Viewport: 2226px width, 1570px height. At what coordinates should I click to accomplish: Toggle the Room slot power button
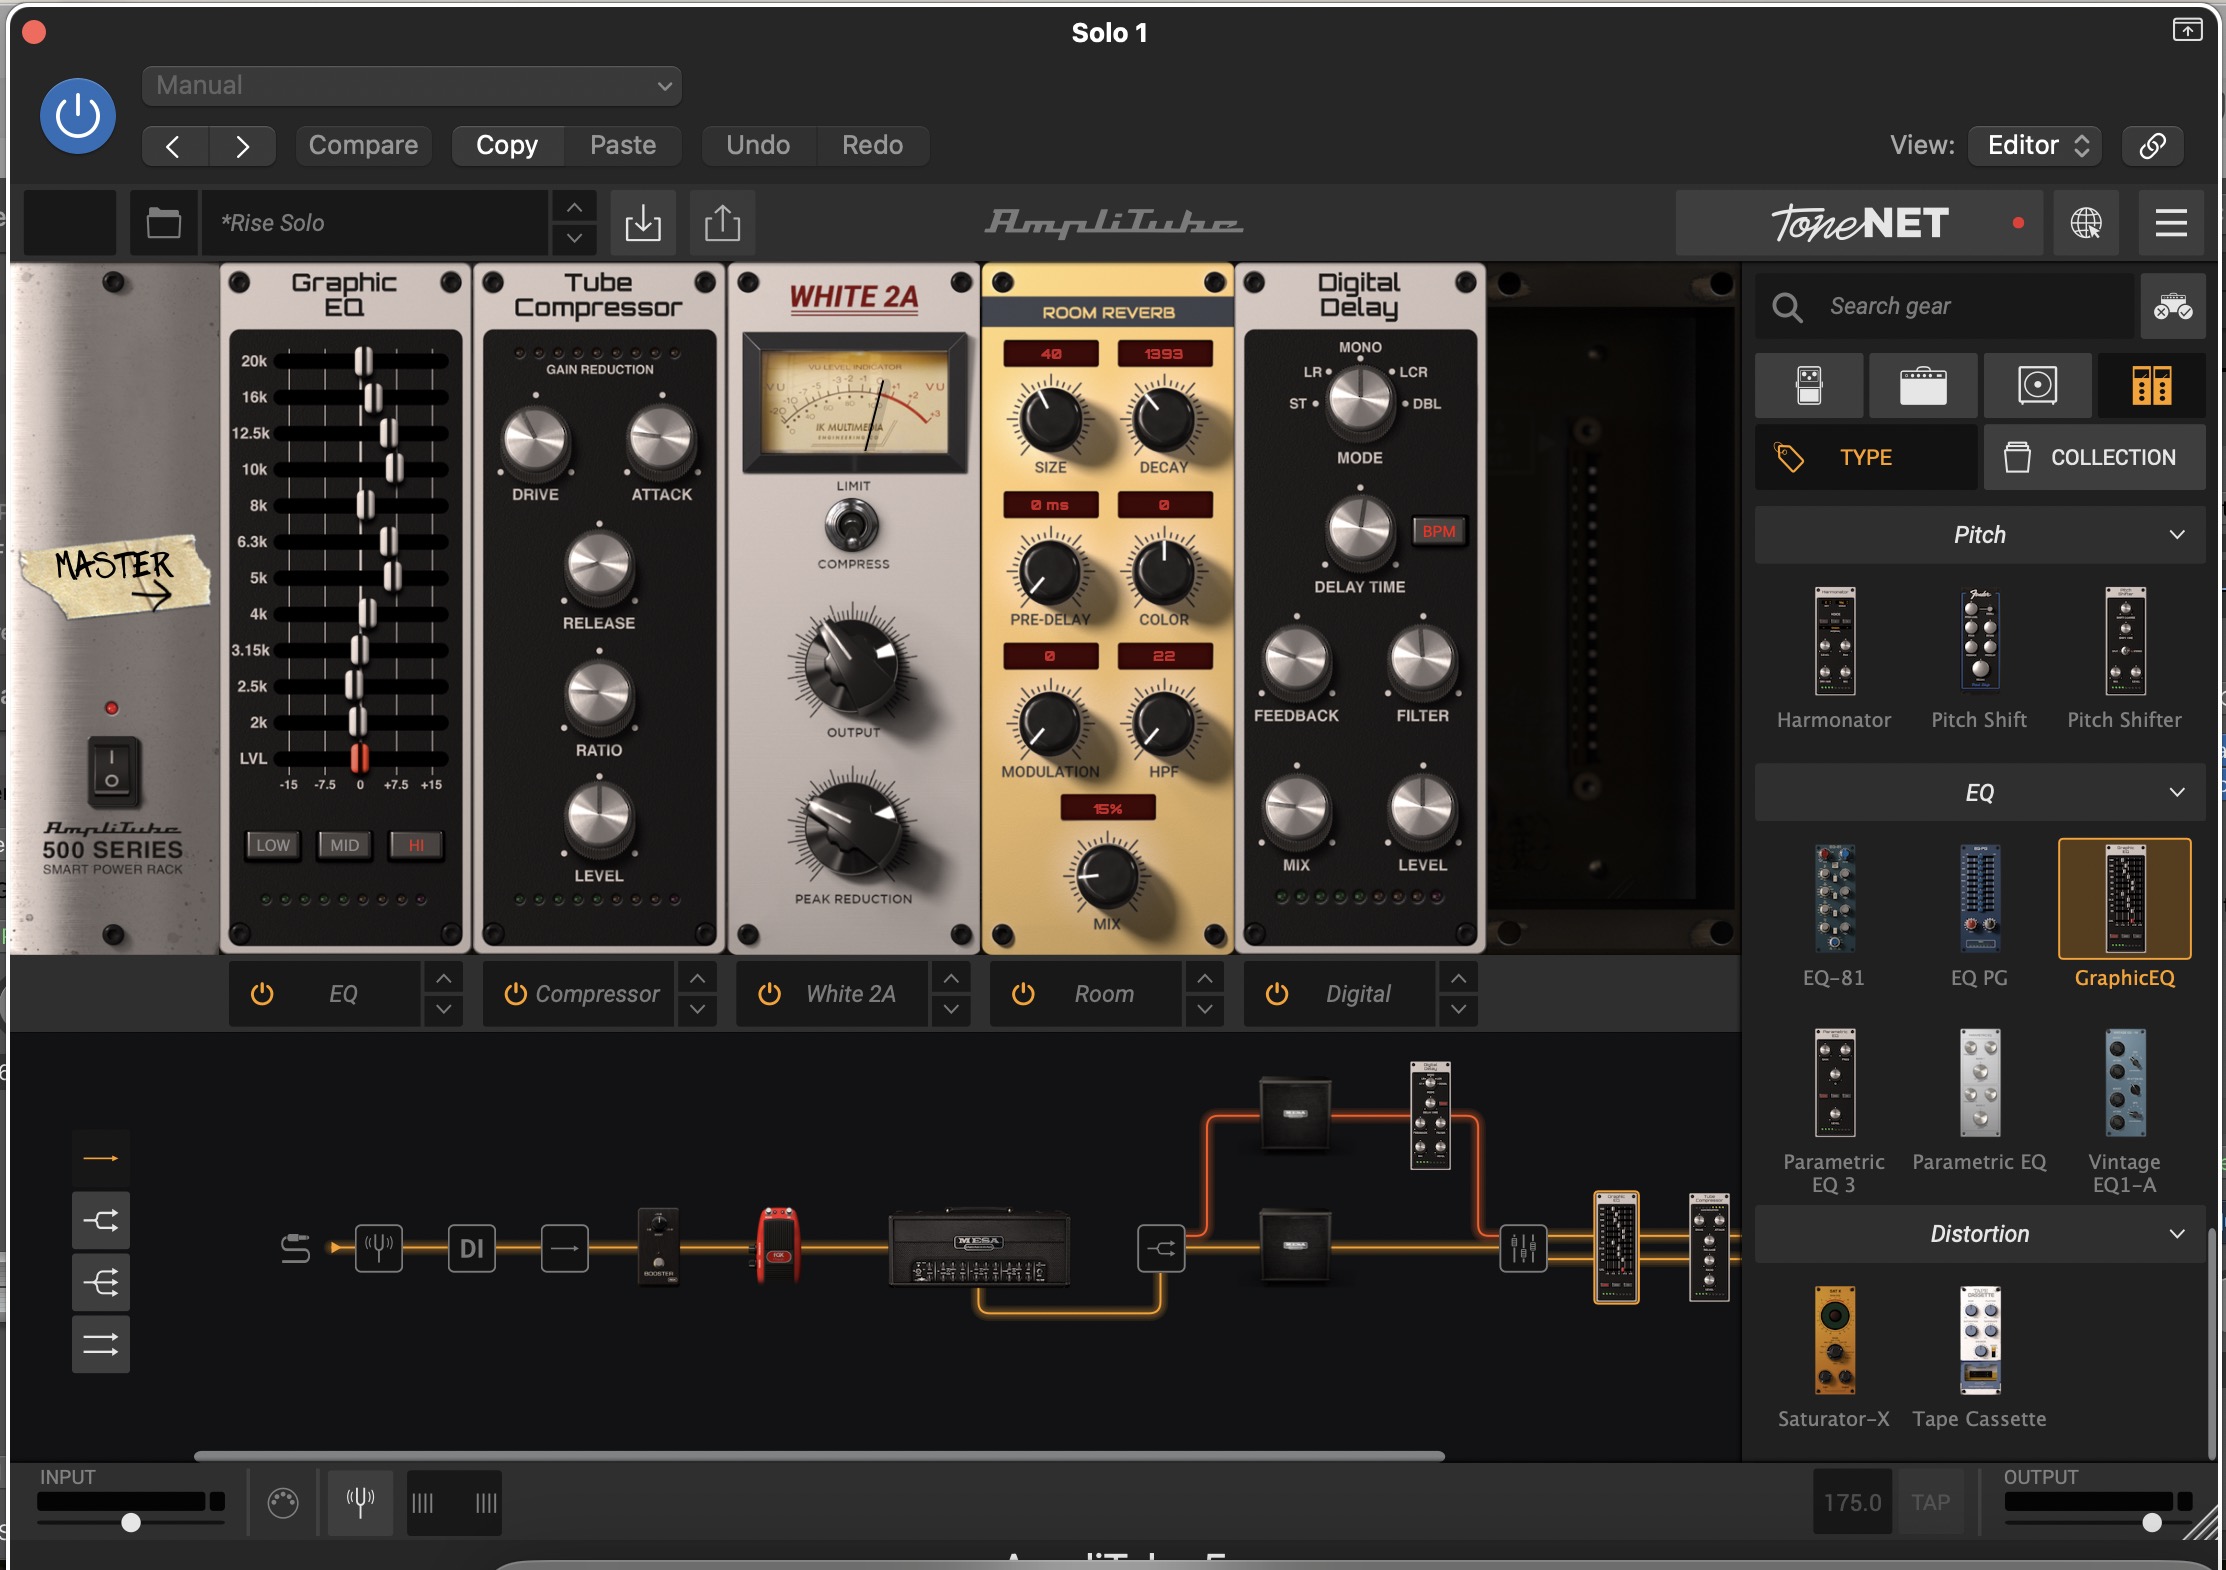click(x=1023, y=994)
